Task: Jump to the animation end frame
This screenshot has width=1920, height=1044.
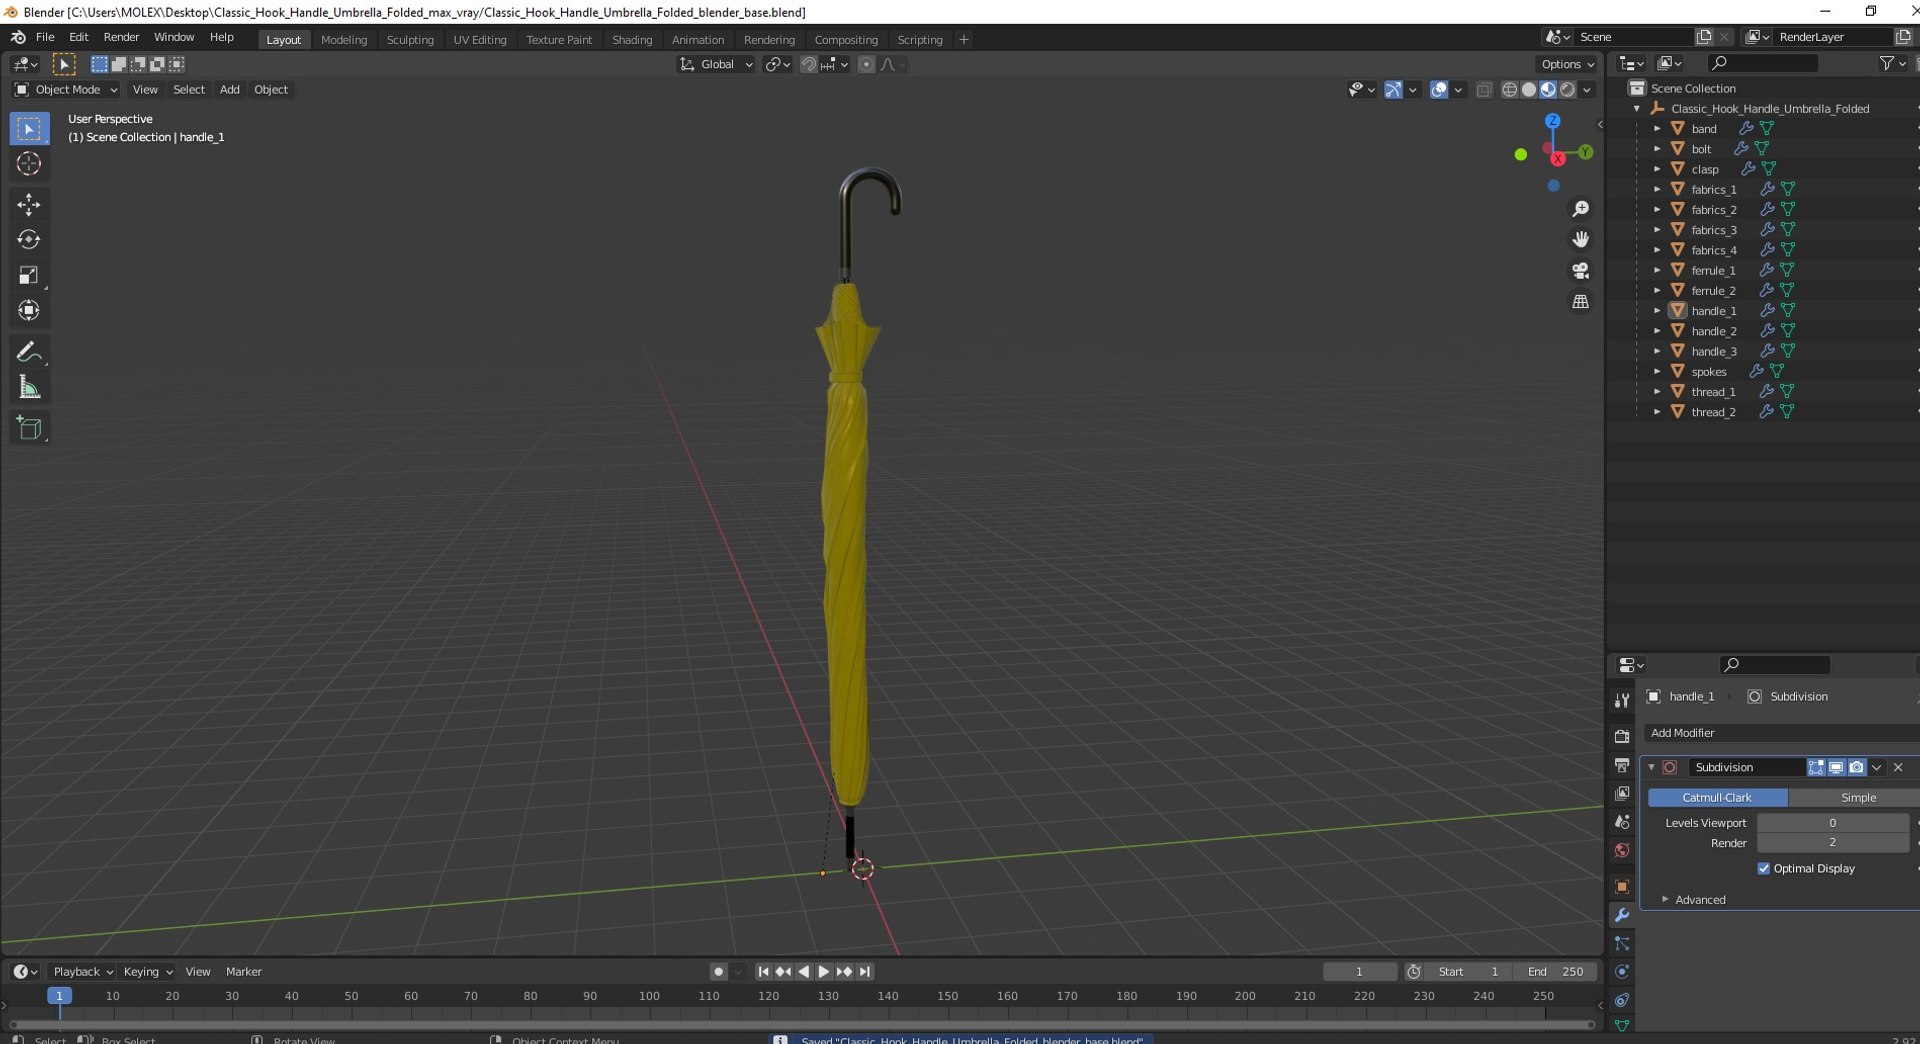Action: (x=865, y=972)
